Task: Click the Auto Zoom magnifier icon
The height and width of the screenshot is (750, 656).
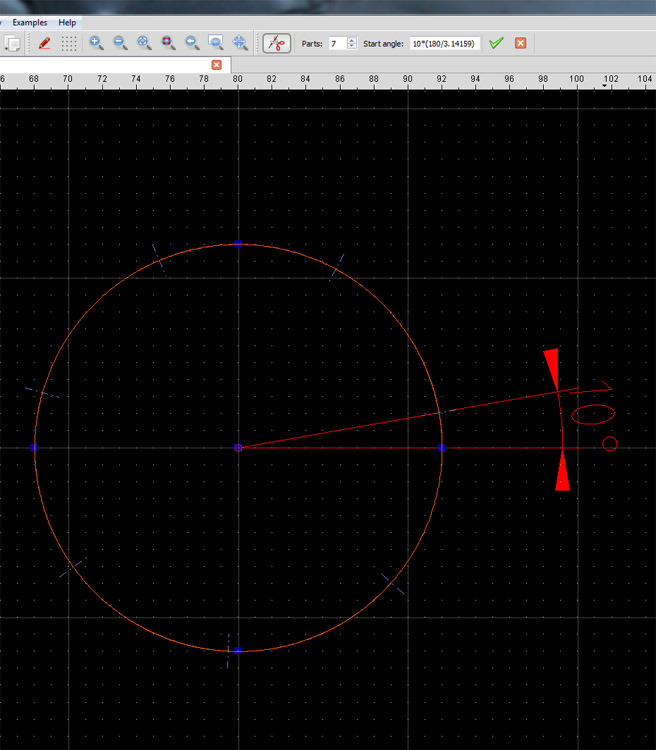Action: [144, 43]
